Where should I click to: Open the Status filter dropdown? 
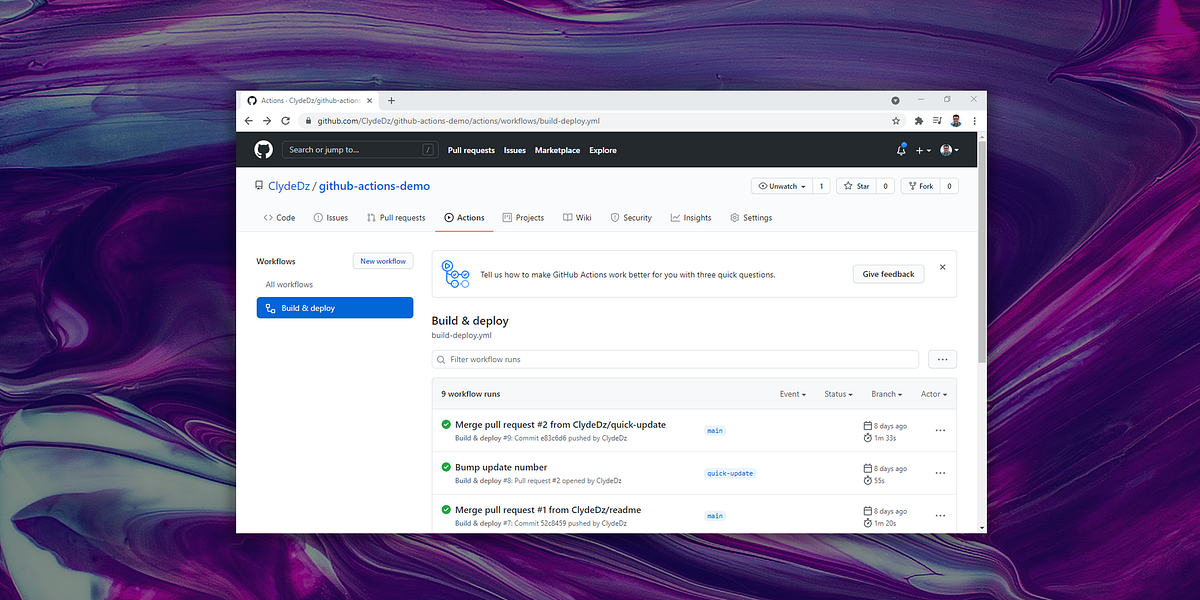click(838, 393)
